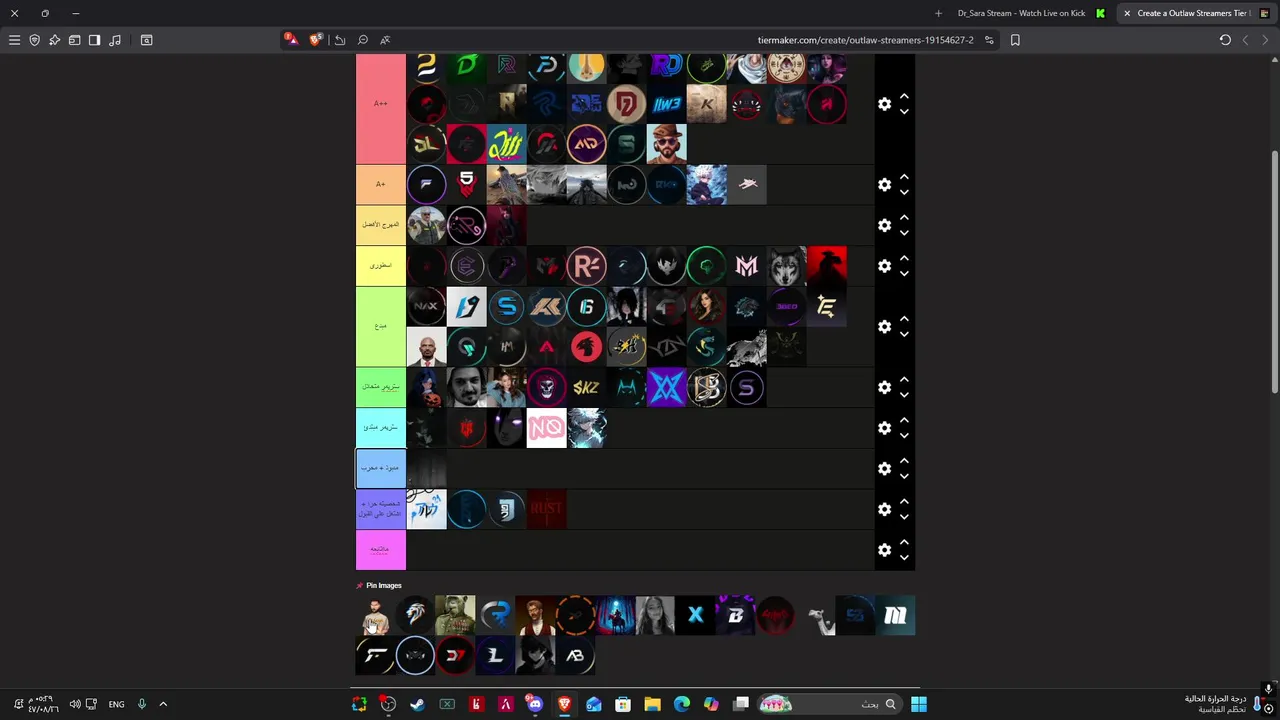Open Brave Shields lion icon

point(316,40)
